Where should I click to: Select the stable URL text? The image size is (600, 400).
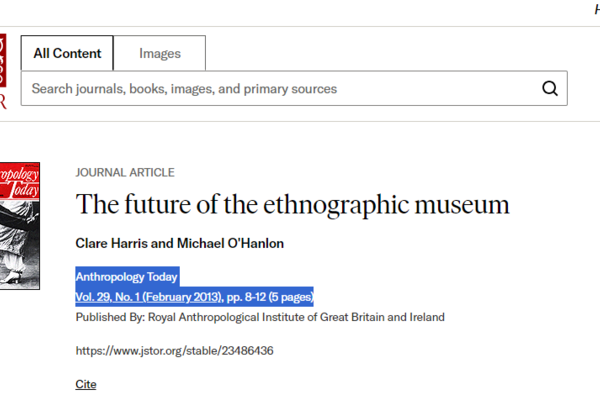174,351
